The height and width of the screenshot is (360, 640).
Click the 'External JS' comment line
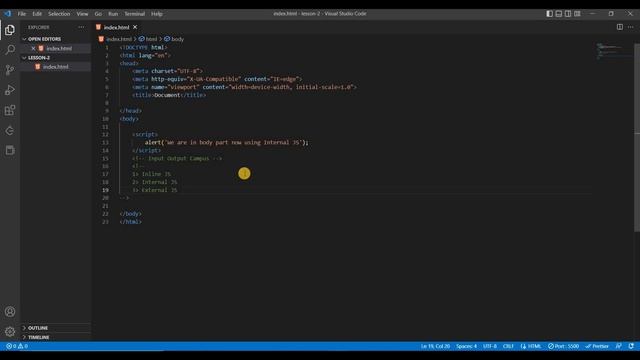(155, 190)
